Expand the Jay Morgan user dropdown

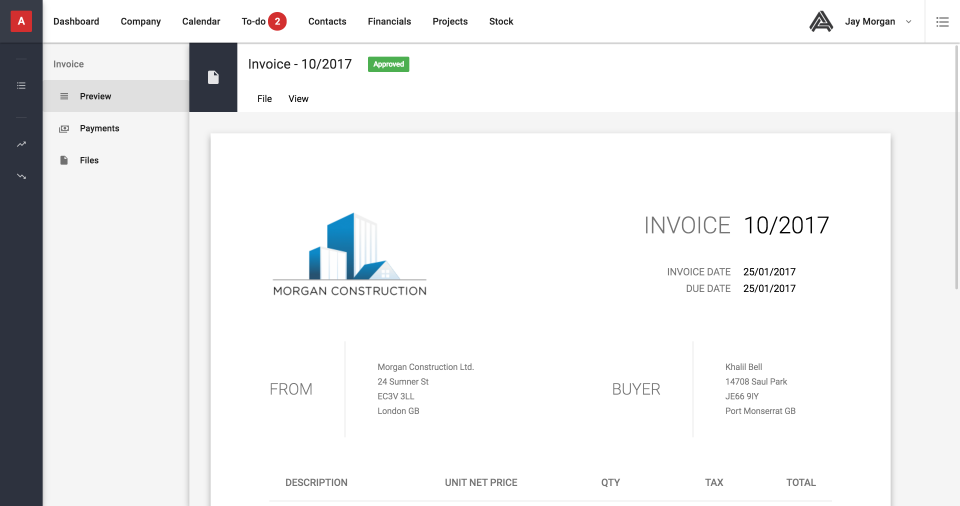click(908, 21)
